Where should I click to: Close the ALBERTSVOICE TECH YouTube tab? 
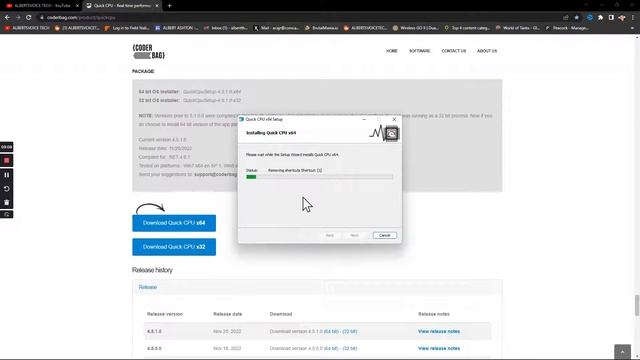pyautogui.click(x=77, y=6)
